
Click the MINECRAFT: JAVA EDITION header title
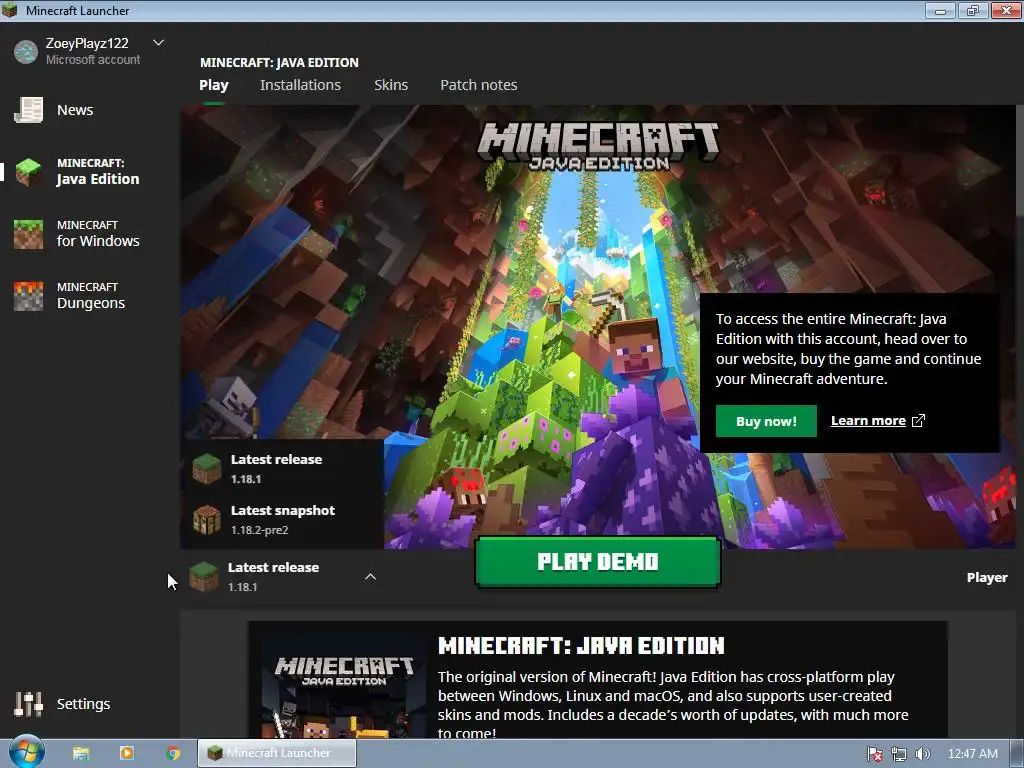(x=280, y=63)
